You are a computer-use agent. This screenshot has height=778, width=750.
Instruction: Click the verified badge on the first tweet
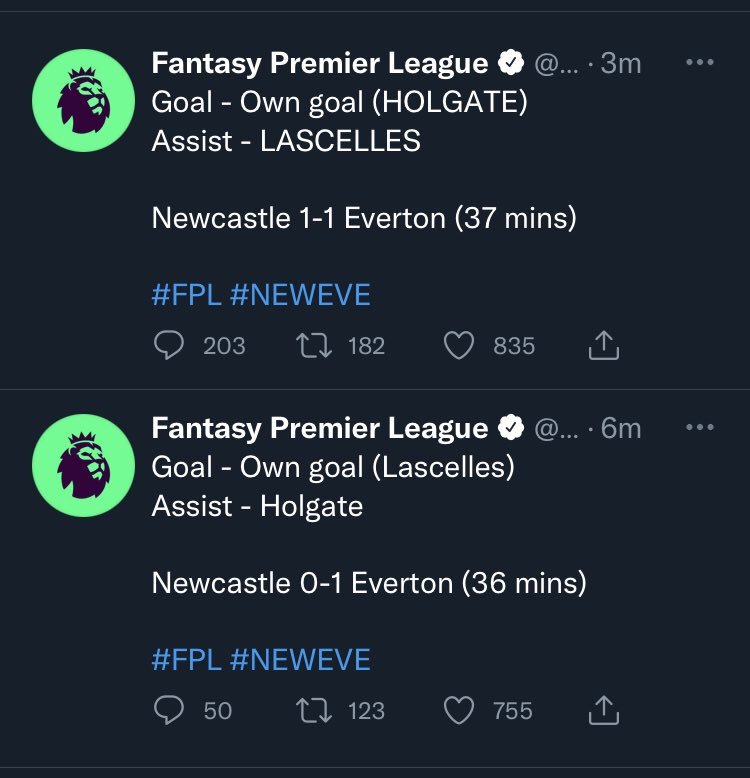[x=511, y=64]
